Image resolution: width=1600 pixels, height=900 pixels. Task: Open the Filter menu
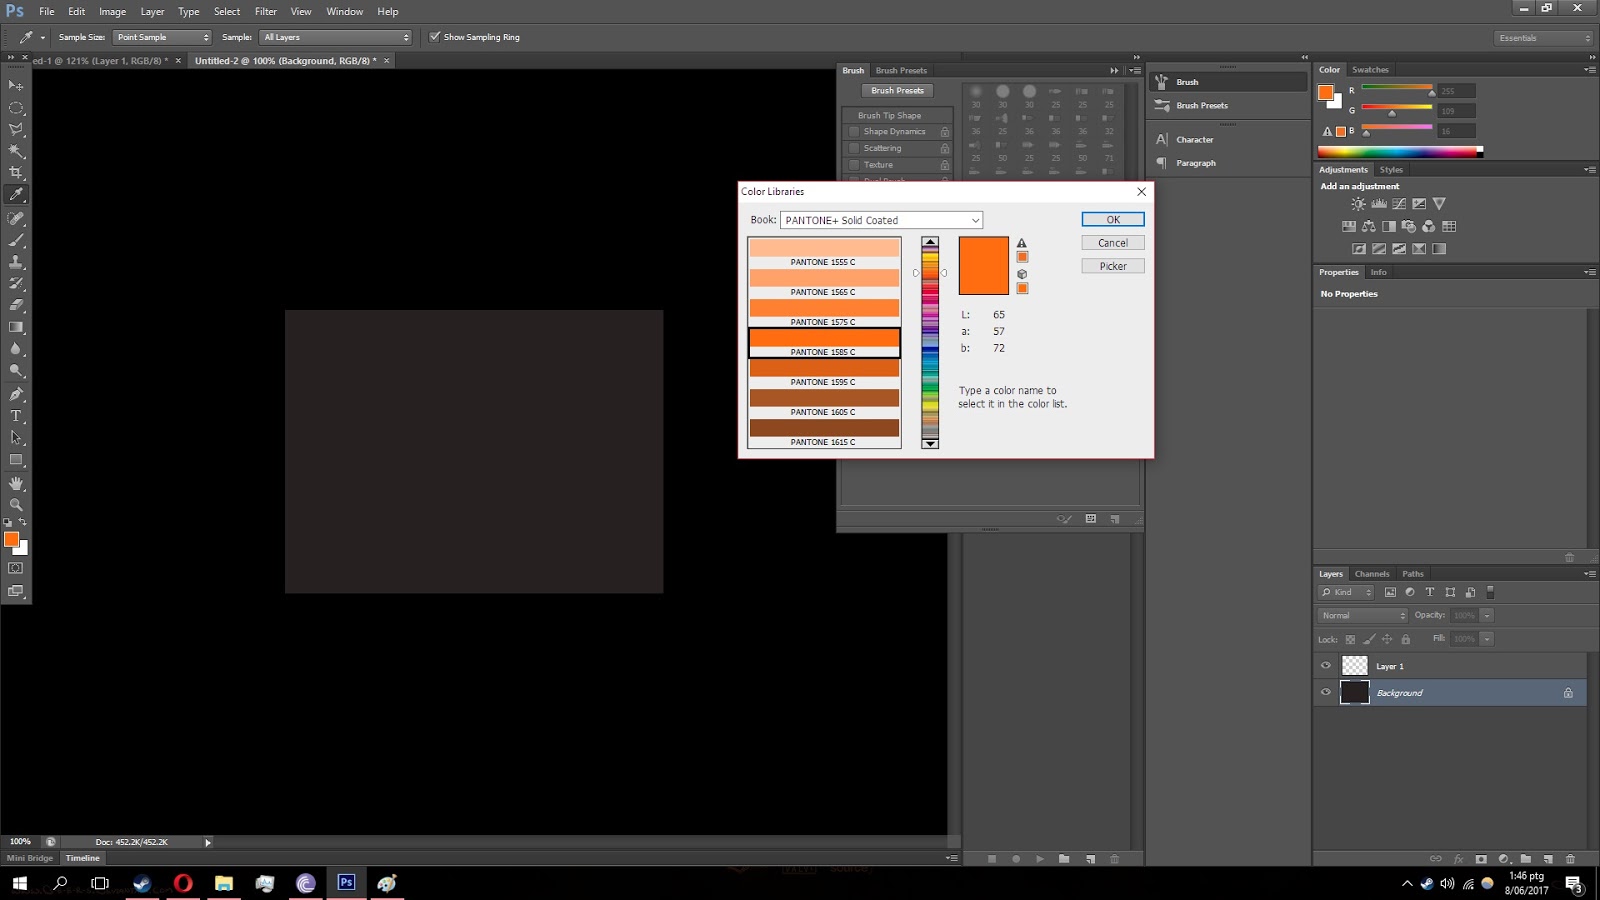pos(265,12)
